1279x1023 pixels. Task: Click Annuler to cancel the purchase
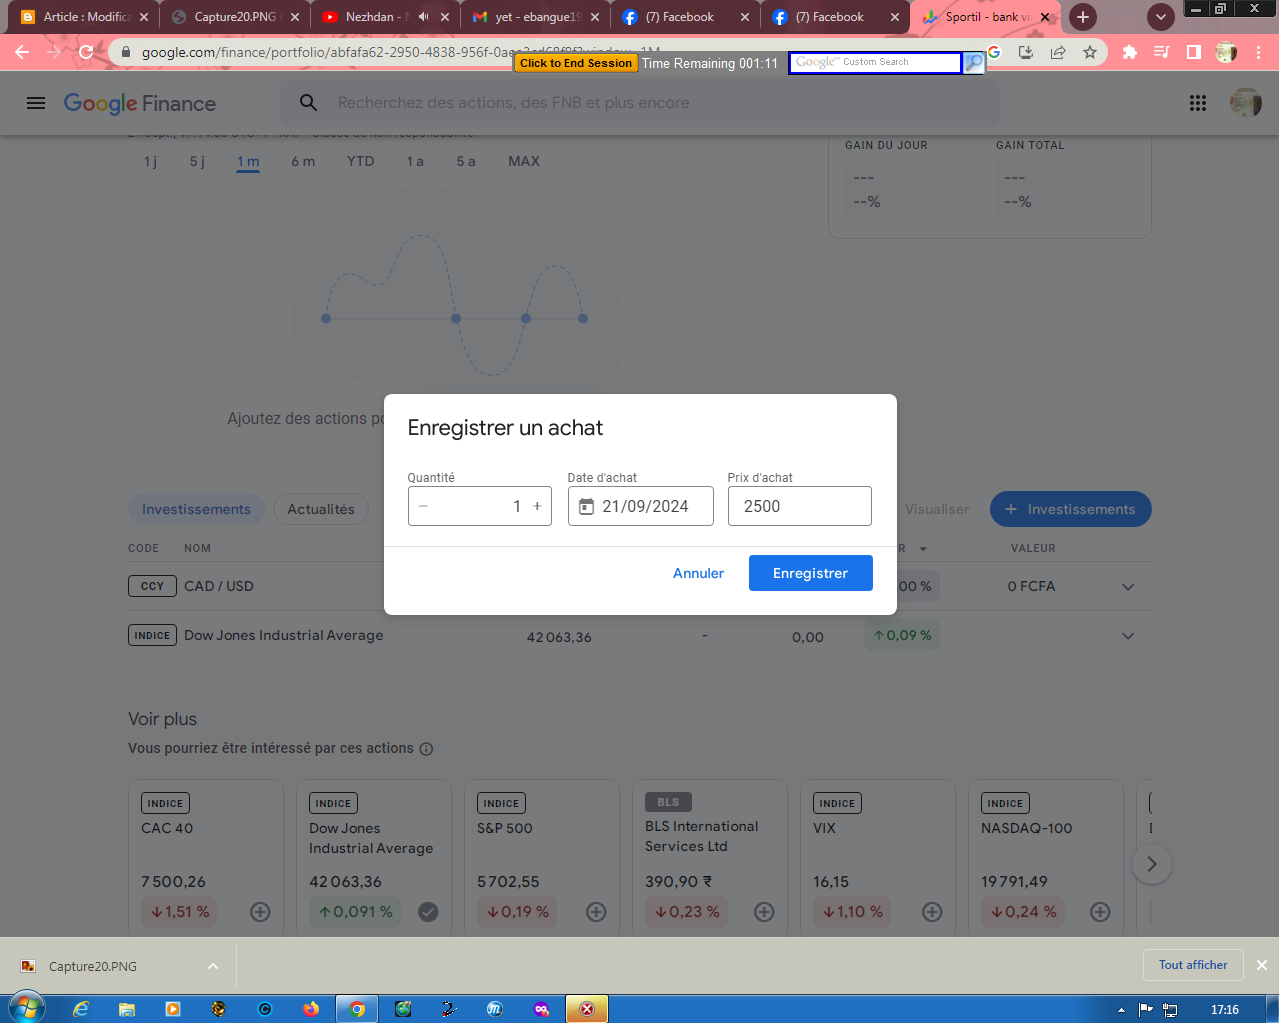698,573
